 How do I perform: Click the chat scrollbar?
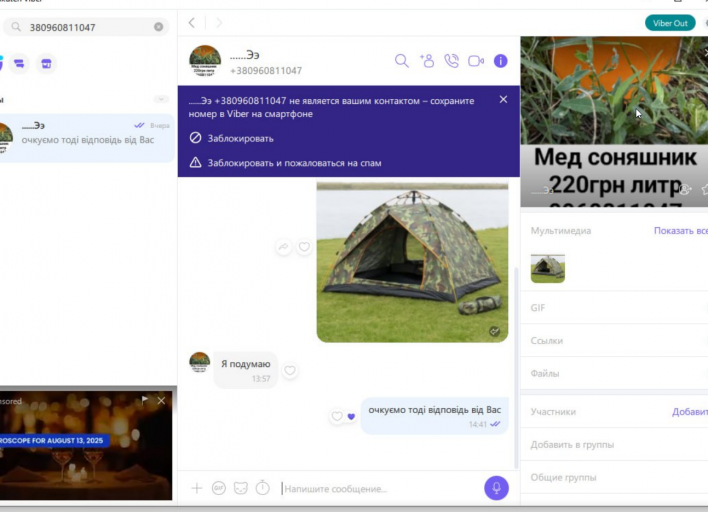(516, 368)
